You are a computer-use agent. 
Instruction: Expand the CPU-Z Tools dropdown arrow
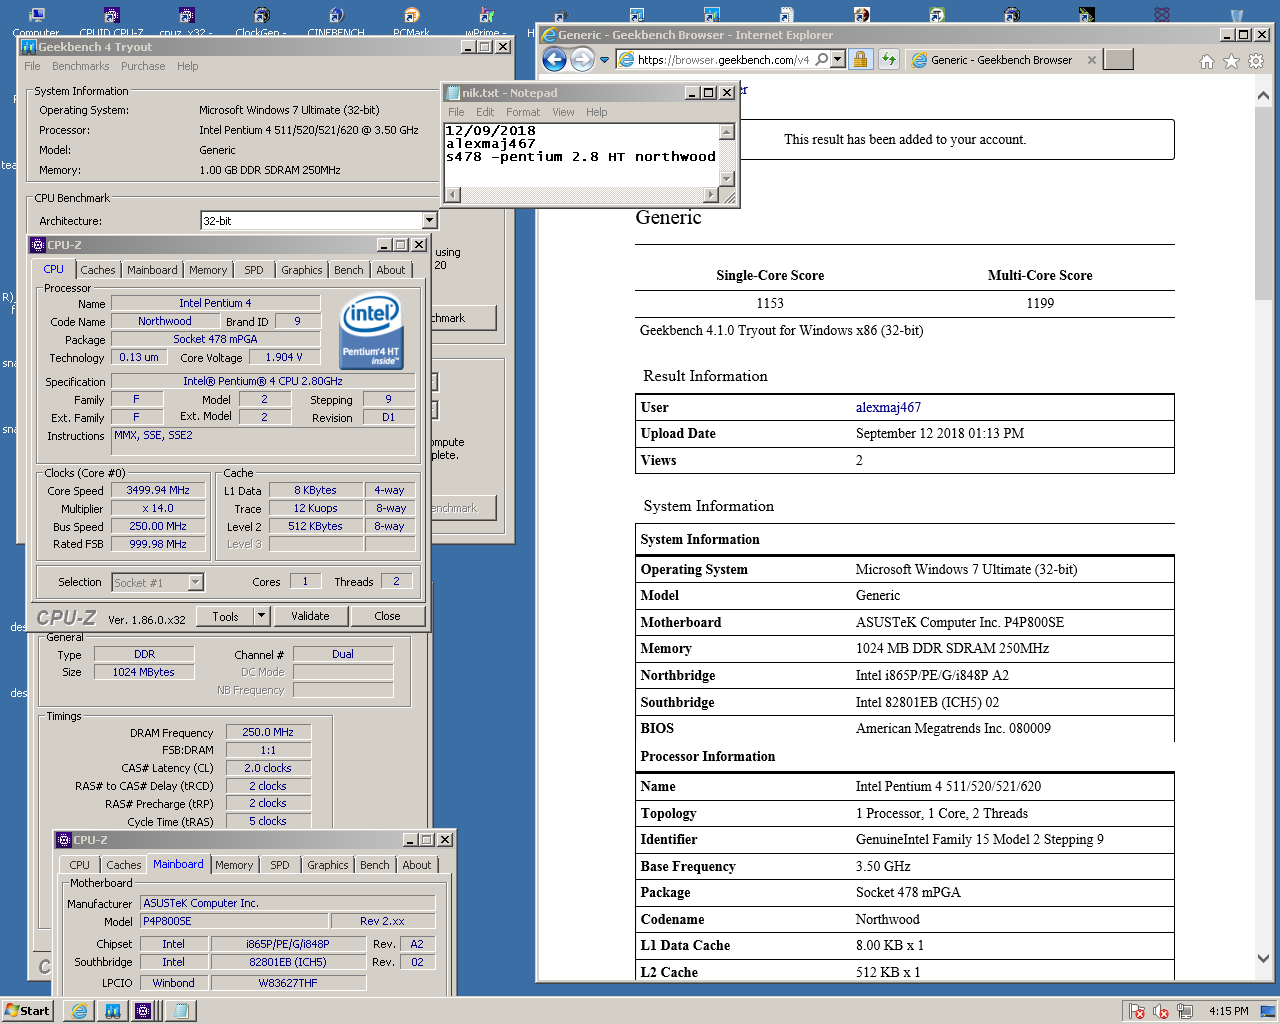pyautogui.click(x=262, y=616)
